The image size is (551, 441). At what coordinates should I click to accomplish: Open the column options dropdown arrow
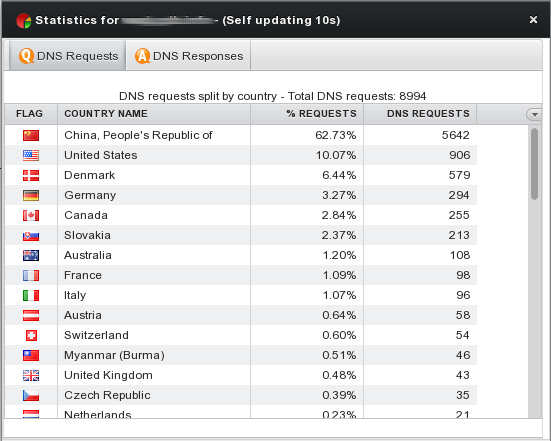tap(534, 114)
